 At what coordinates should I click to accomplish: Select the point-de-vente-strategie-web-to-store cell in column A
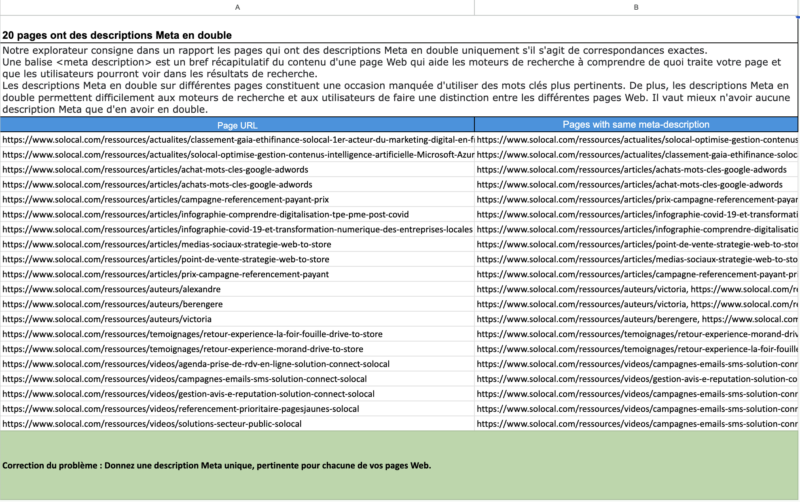(237, 259)
